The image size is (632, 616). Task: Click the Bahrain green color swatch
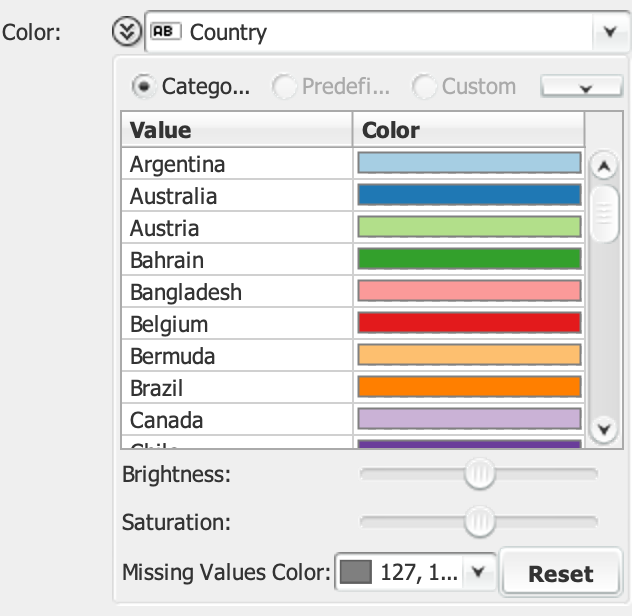pyautogui.click(x=468, y=260)
